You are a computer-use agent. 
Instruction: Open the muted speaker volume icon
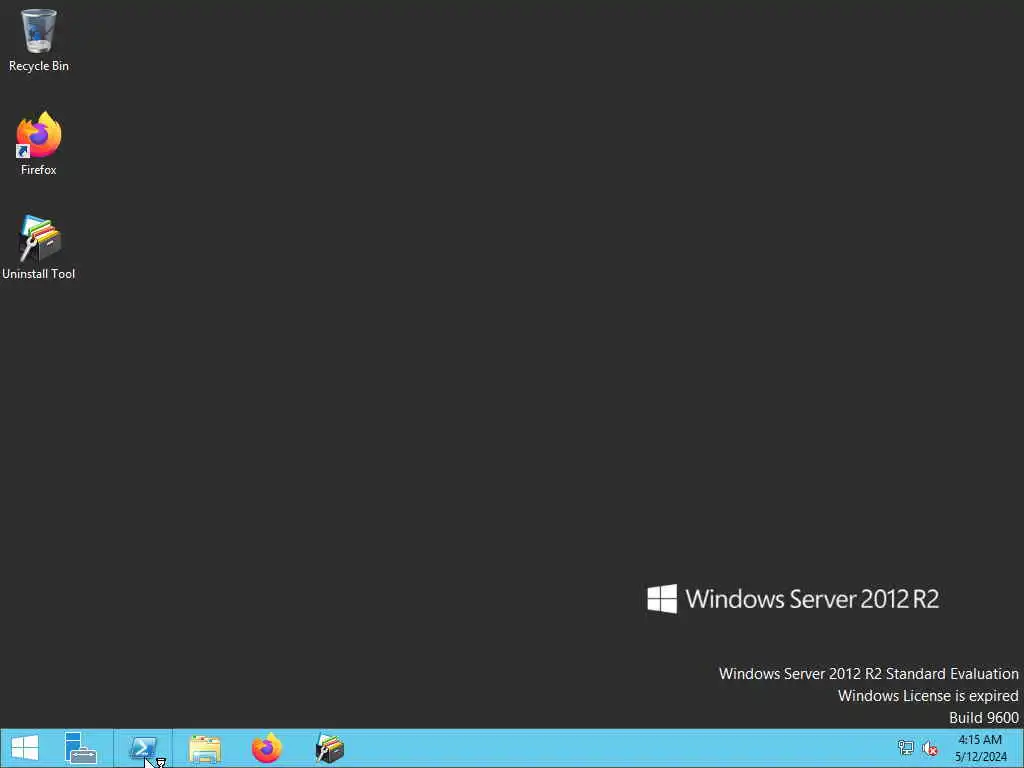tap(930, 748)
